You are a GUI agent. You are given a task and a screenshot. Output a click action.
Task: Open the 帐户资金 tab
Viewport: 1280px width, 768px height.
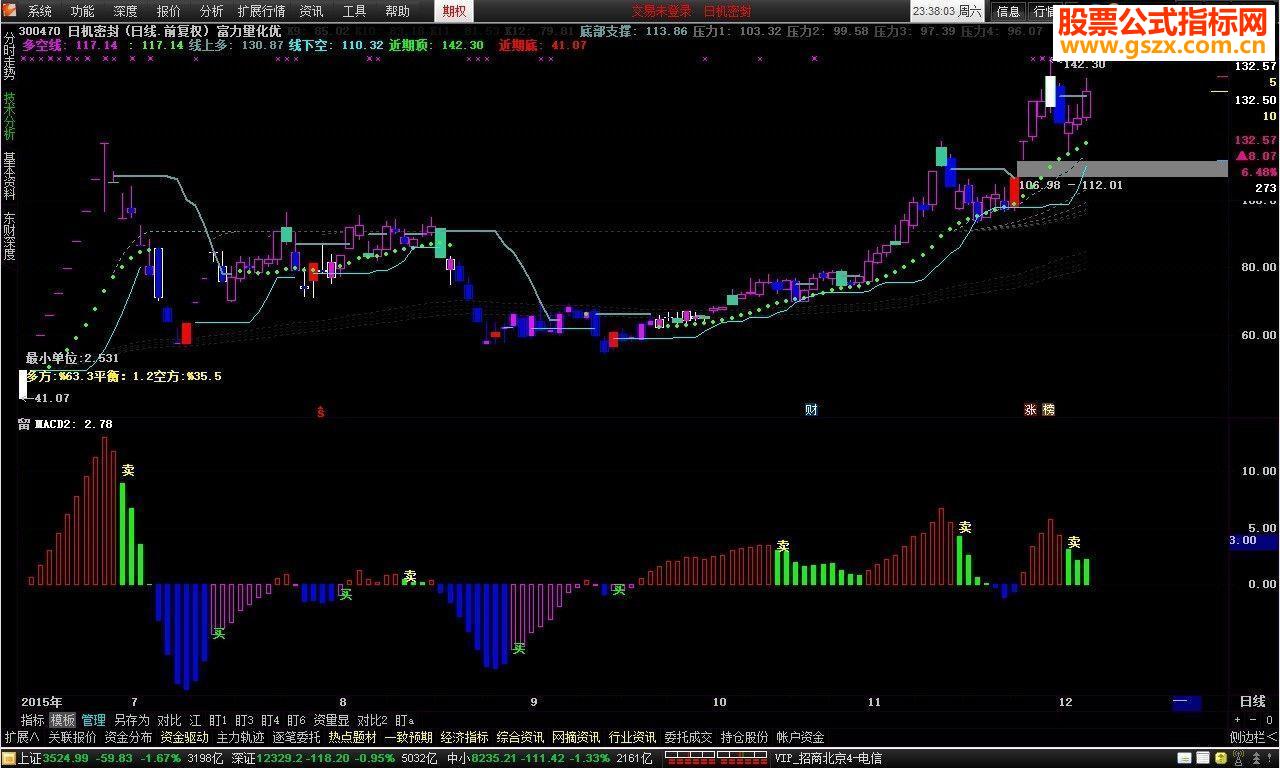[800, 737]
